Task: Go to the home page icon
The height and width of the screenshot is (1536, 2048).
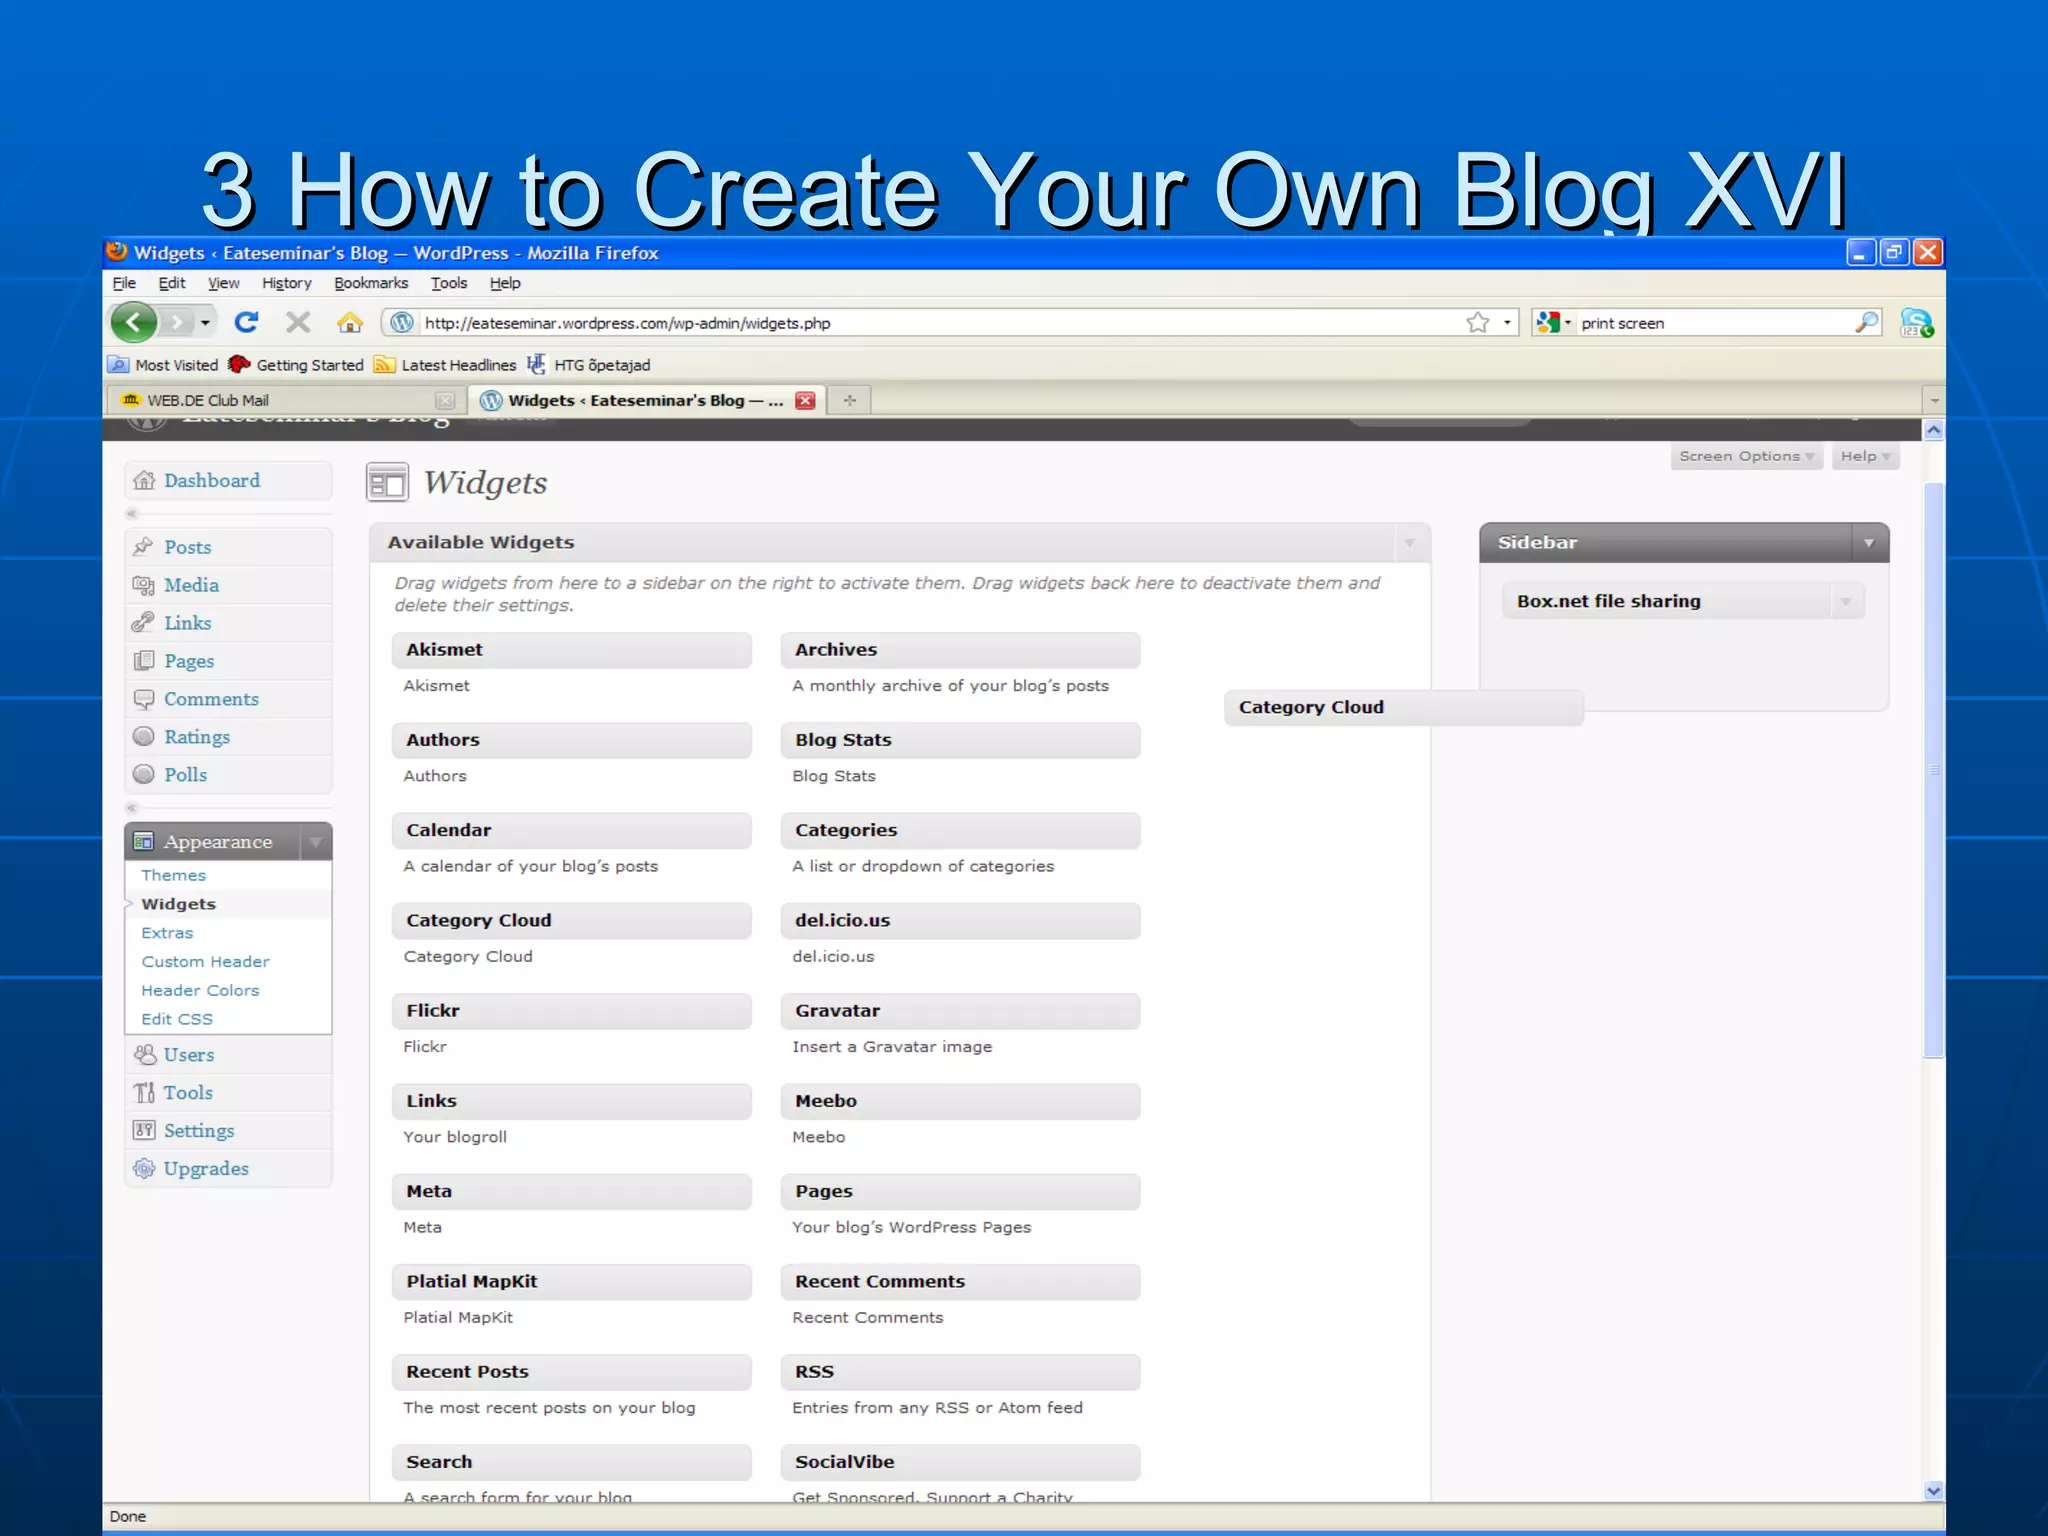Action: click(350, 322)
